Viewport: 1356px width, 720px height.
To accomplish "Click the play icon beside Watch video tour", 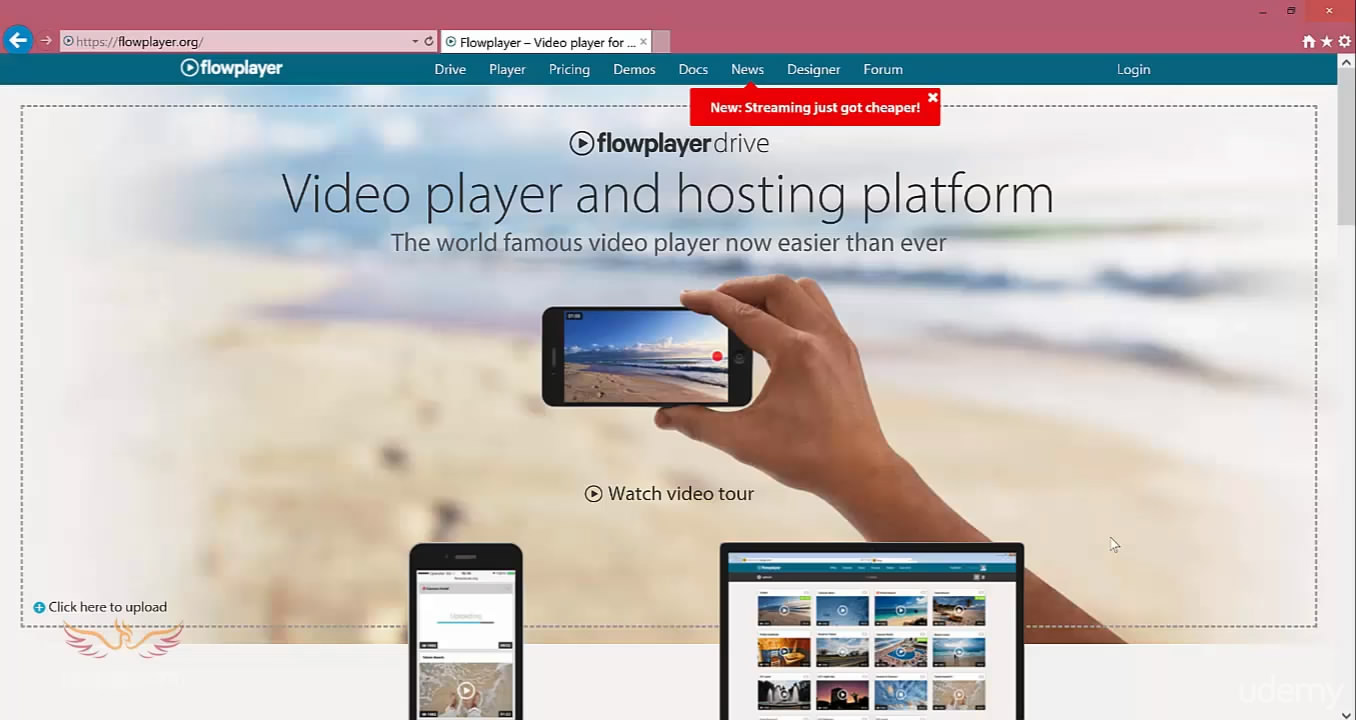I will click(x=593, y=493).
